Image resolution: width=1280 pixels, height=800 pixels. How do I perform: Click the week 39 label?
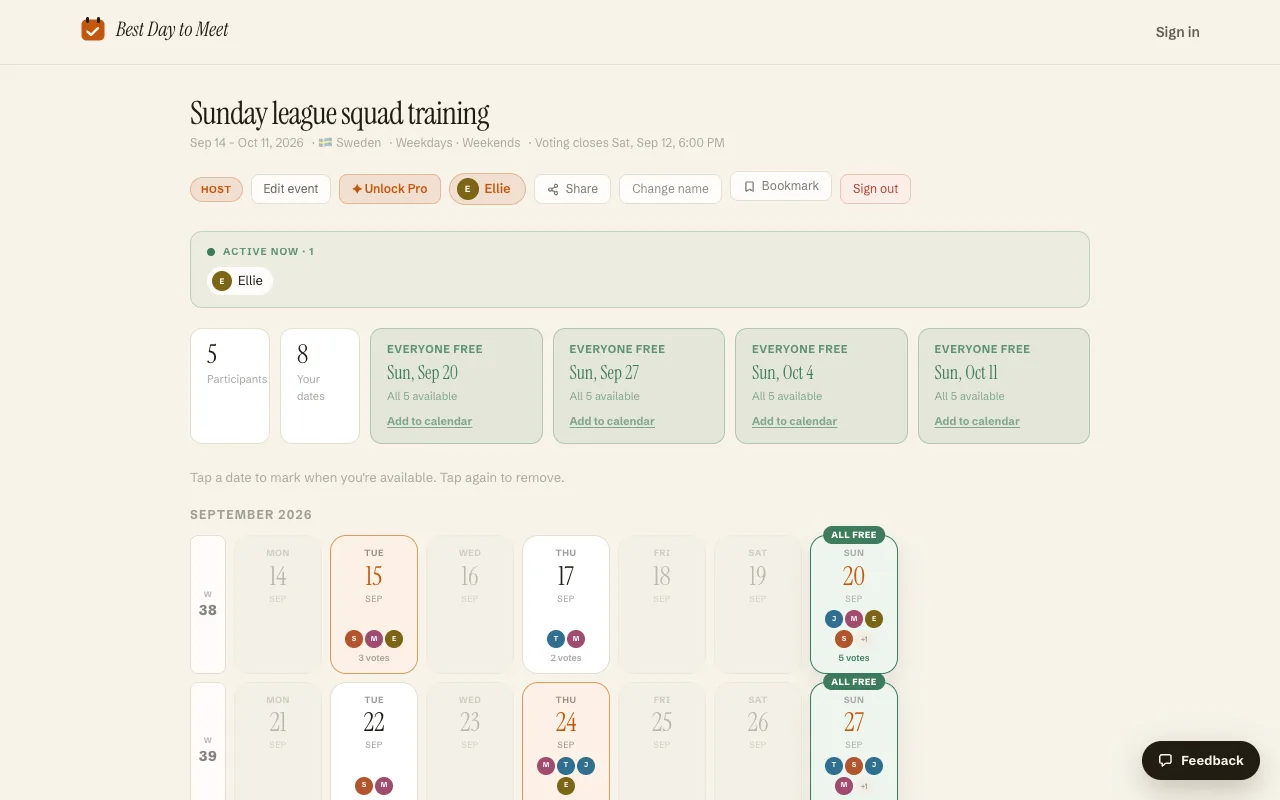click(x=208, y=741)
